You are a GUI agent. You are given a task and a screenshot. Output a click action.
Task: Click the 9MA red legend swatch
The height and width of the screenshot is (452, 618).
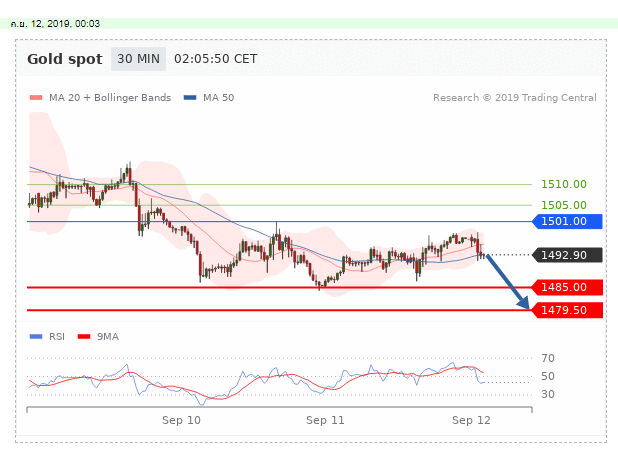click(84, 337)
